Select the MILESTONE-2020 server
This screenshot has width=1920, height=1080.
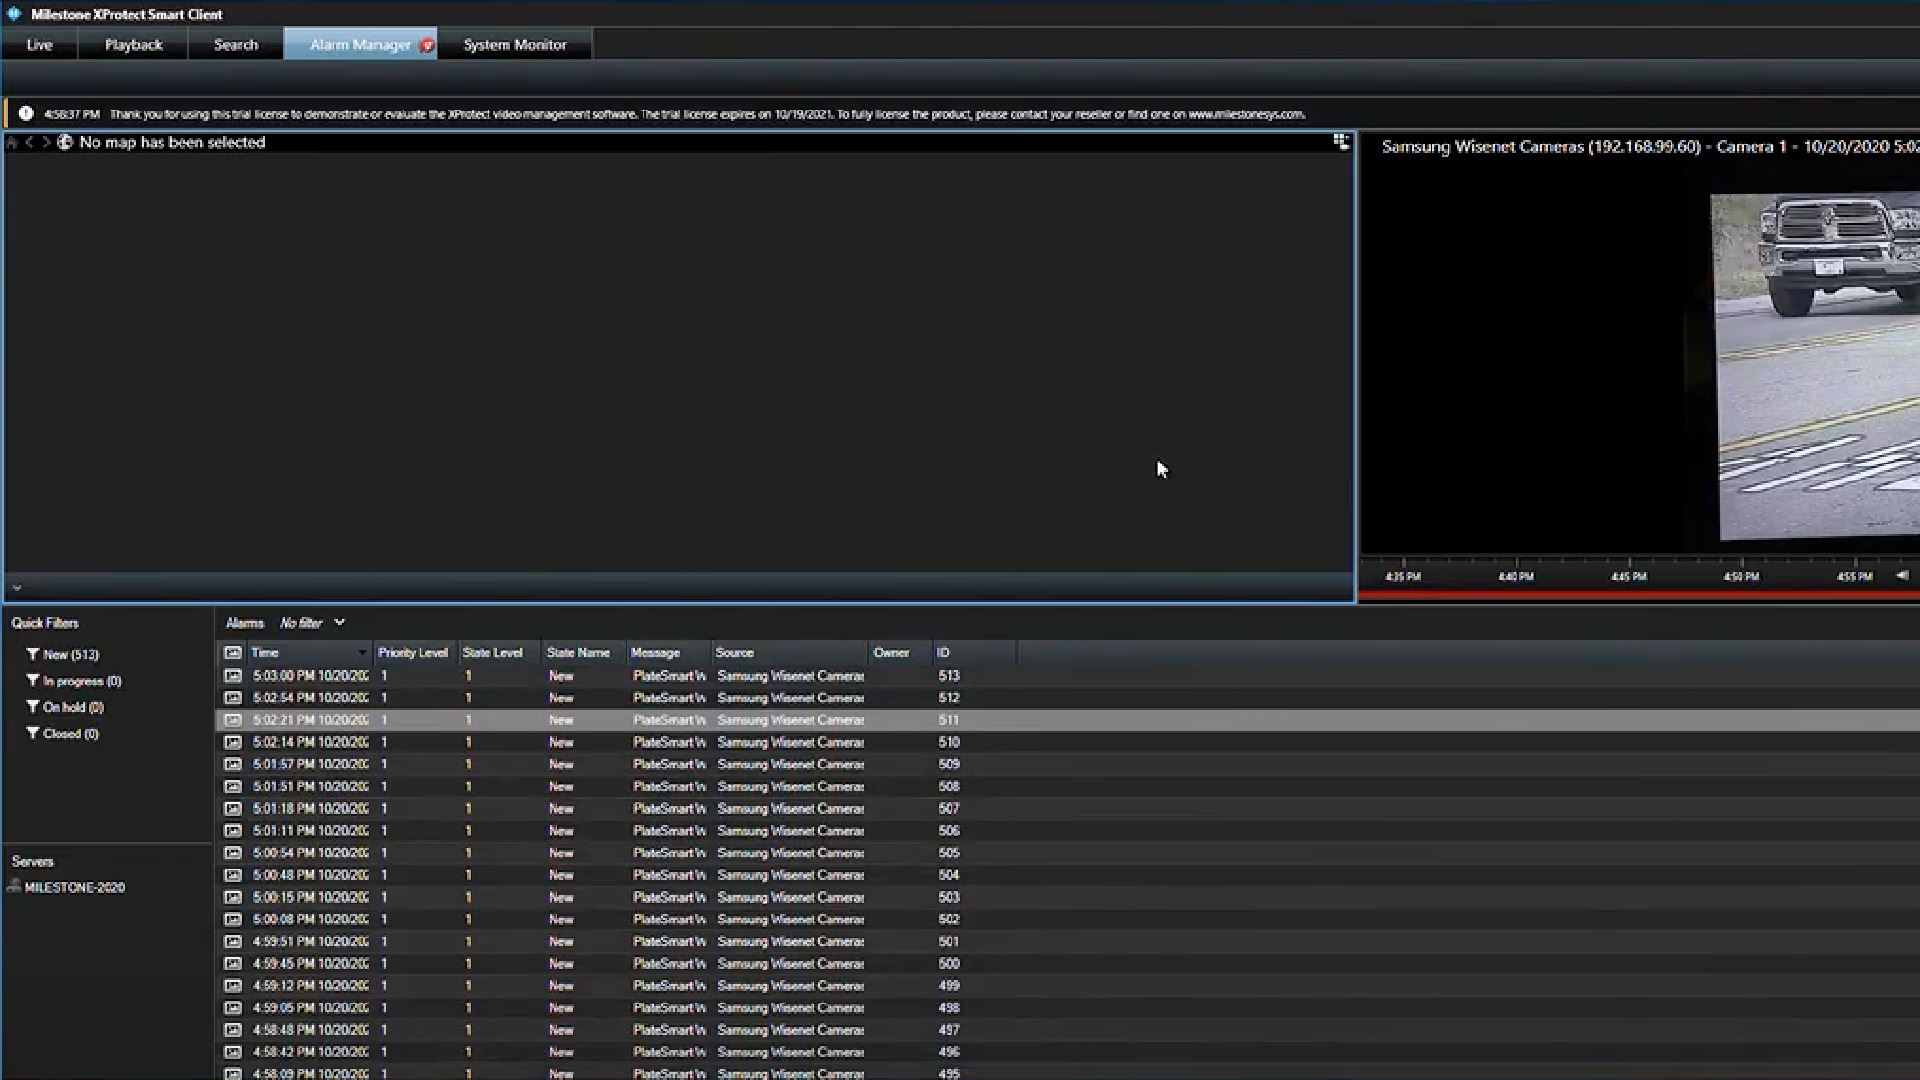coord(66,887)
